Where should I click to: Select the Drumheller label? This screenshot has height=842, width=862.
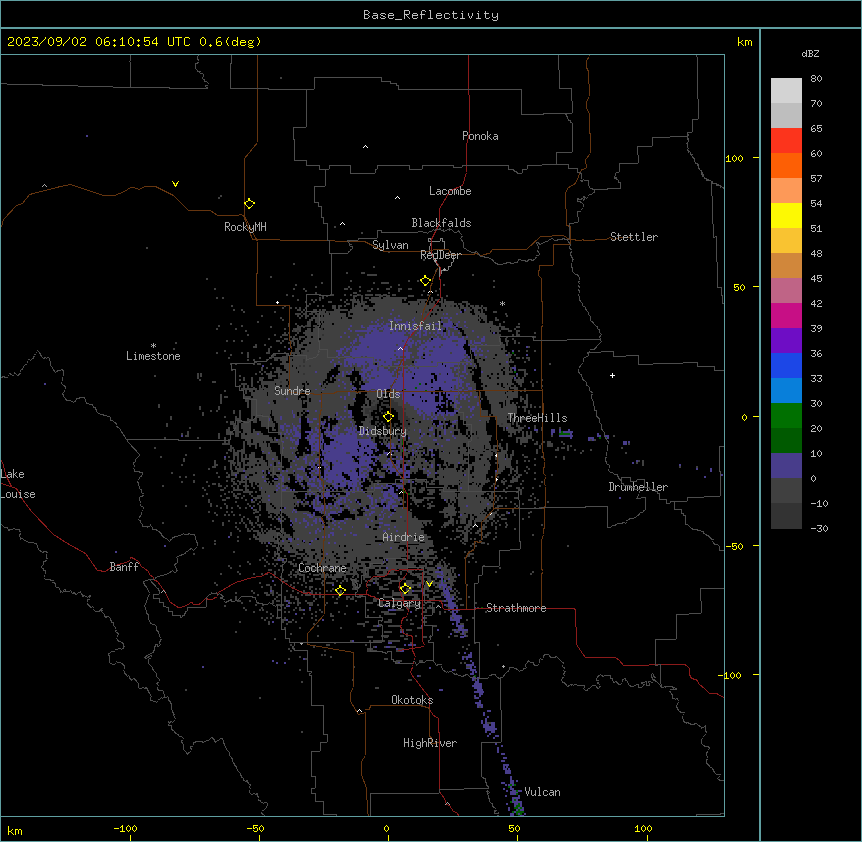coord(638,487)
